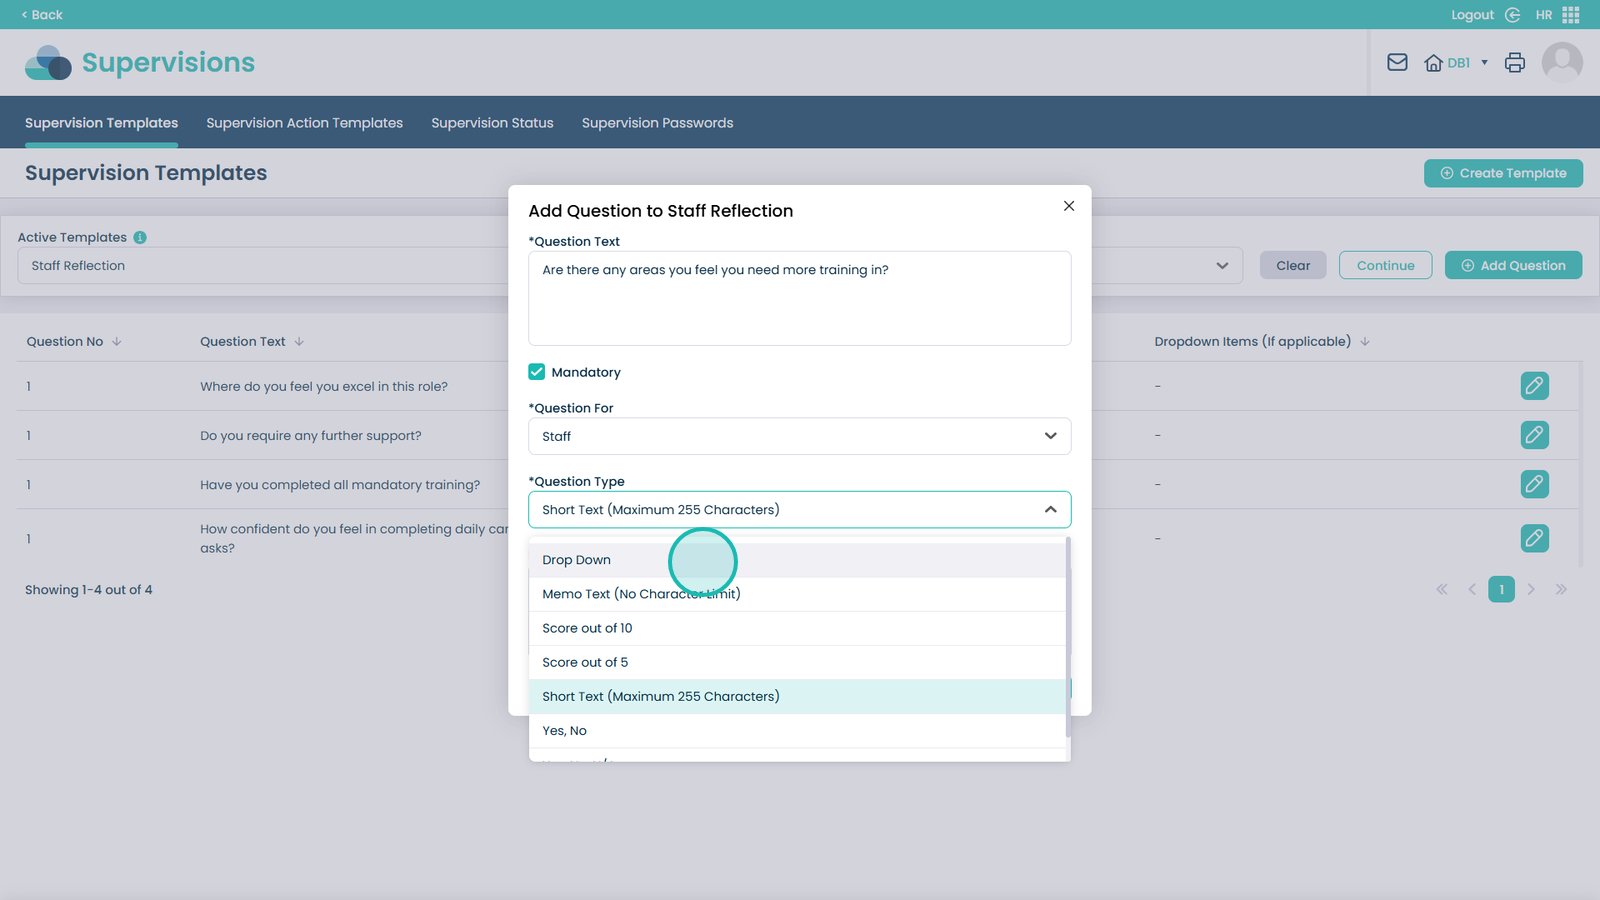Screen dimensions: 1600x900
Task: Edit question 'Where do you feel you excel'
Action: pyautogui.click(x=1534, y=386)
